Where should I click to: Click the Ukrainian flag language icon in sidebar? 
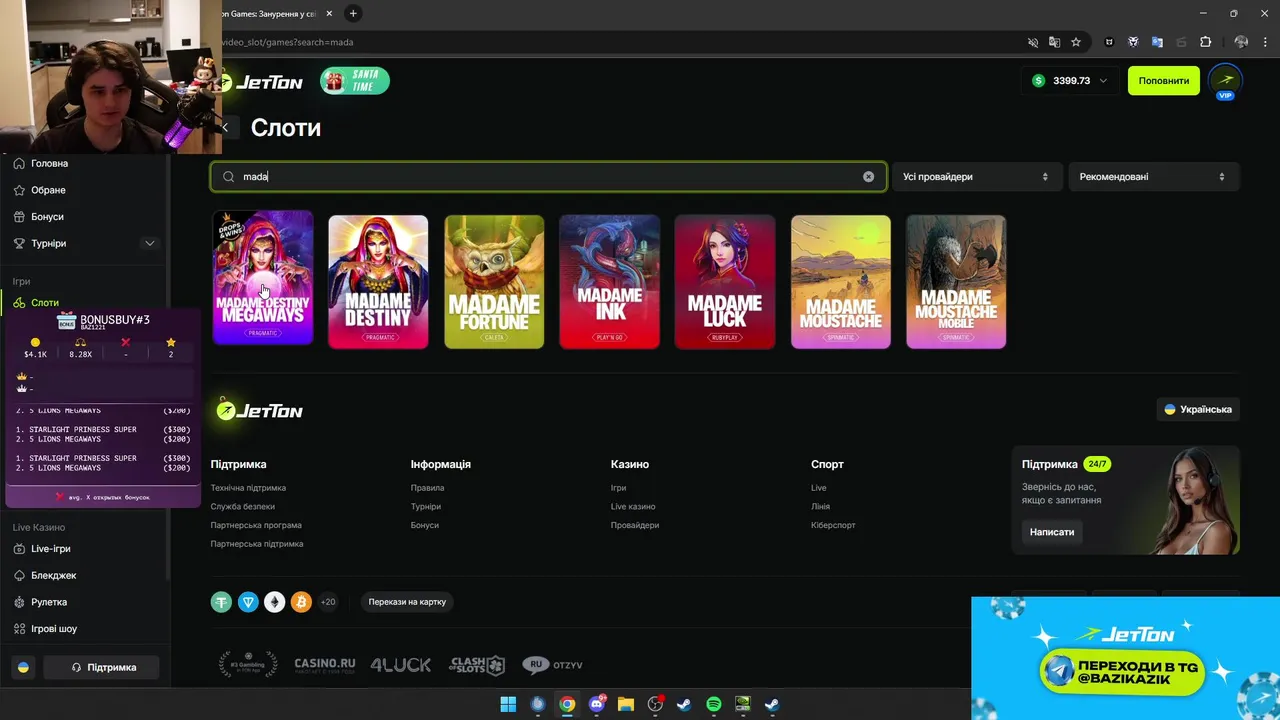tap(23, 667)
